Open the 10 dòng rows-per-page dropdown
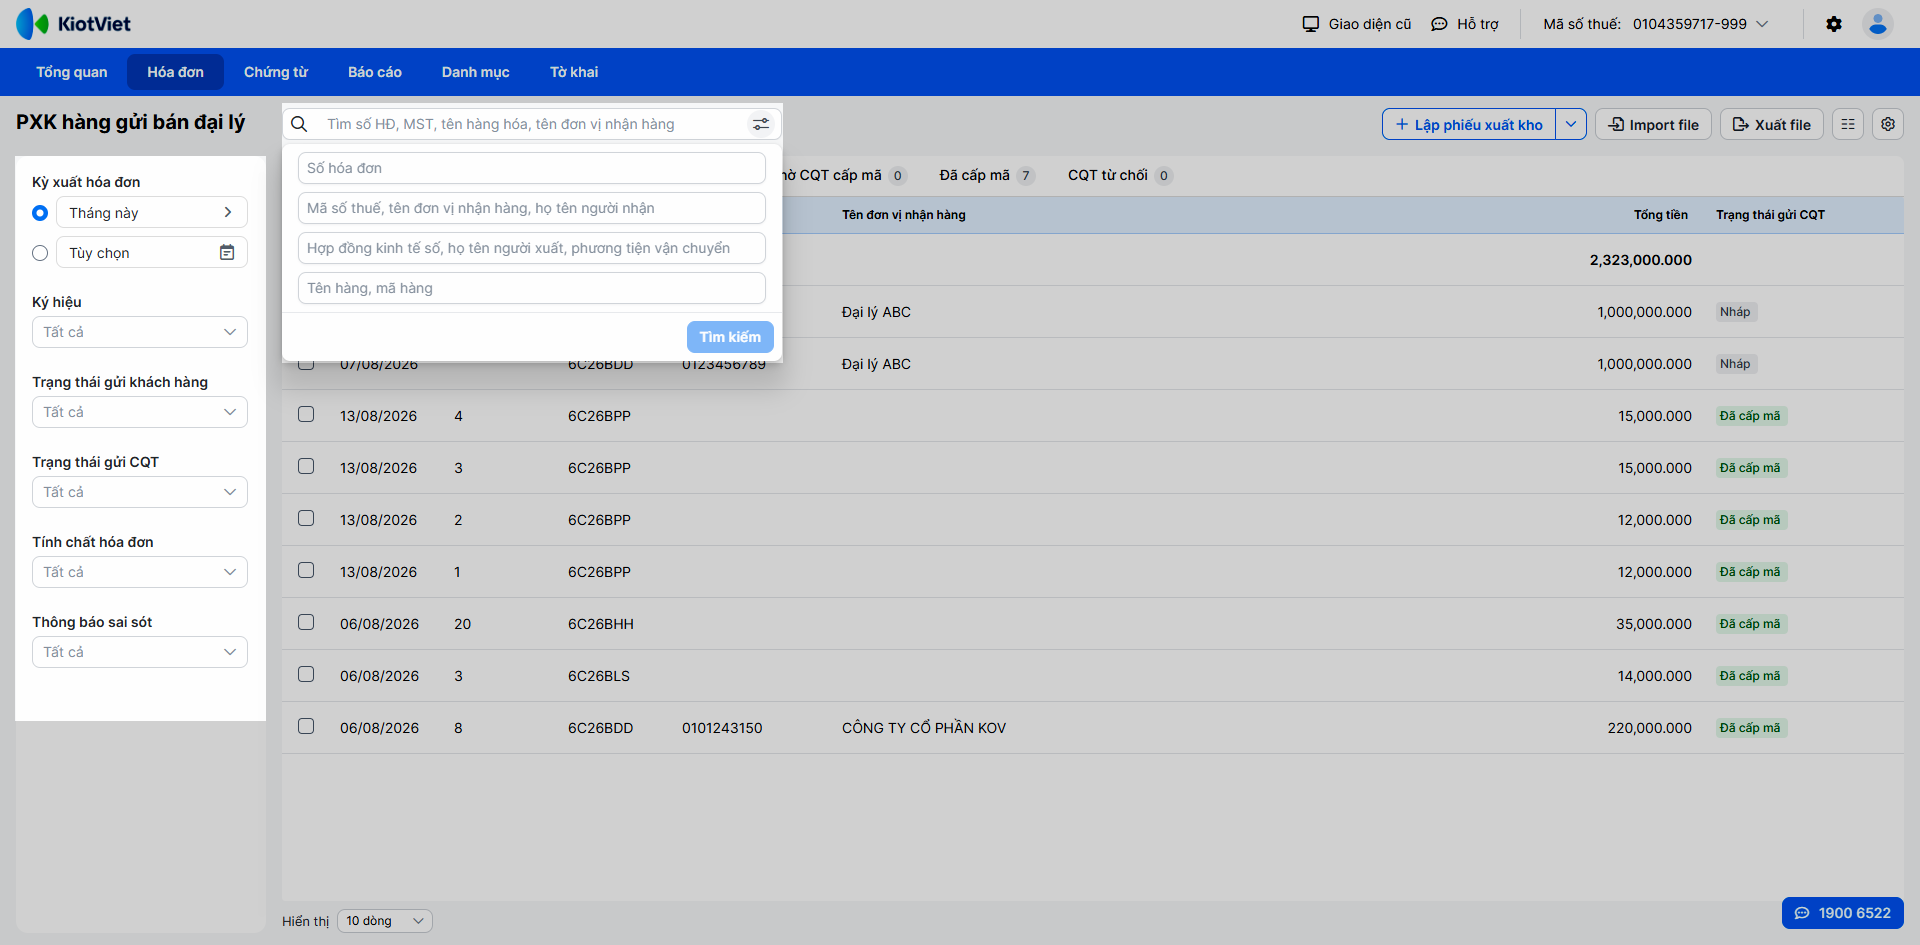1920x945 pixels. click(385, 921)
